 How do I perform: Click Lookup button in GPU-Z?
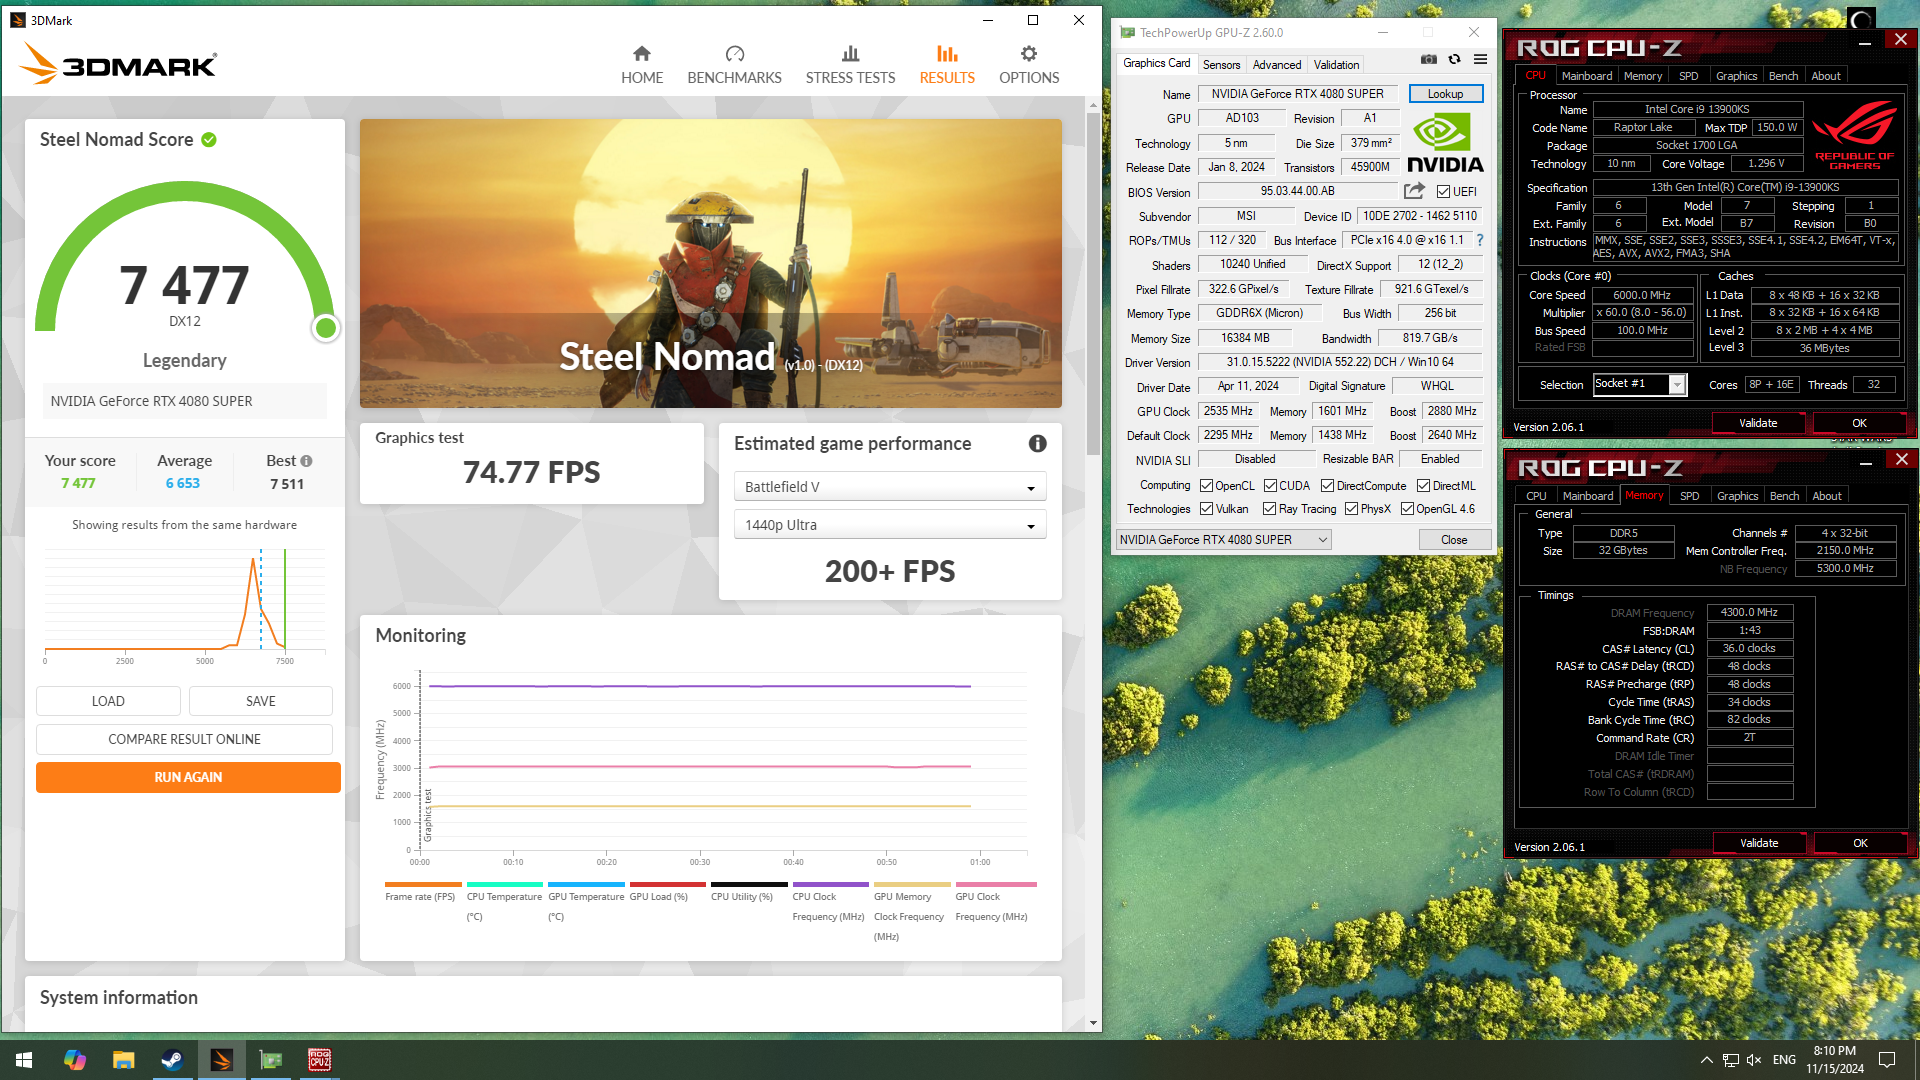1445,94
